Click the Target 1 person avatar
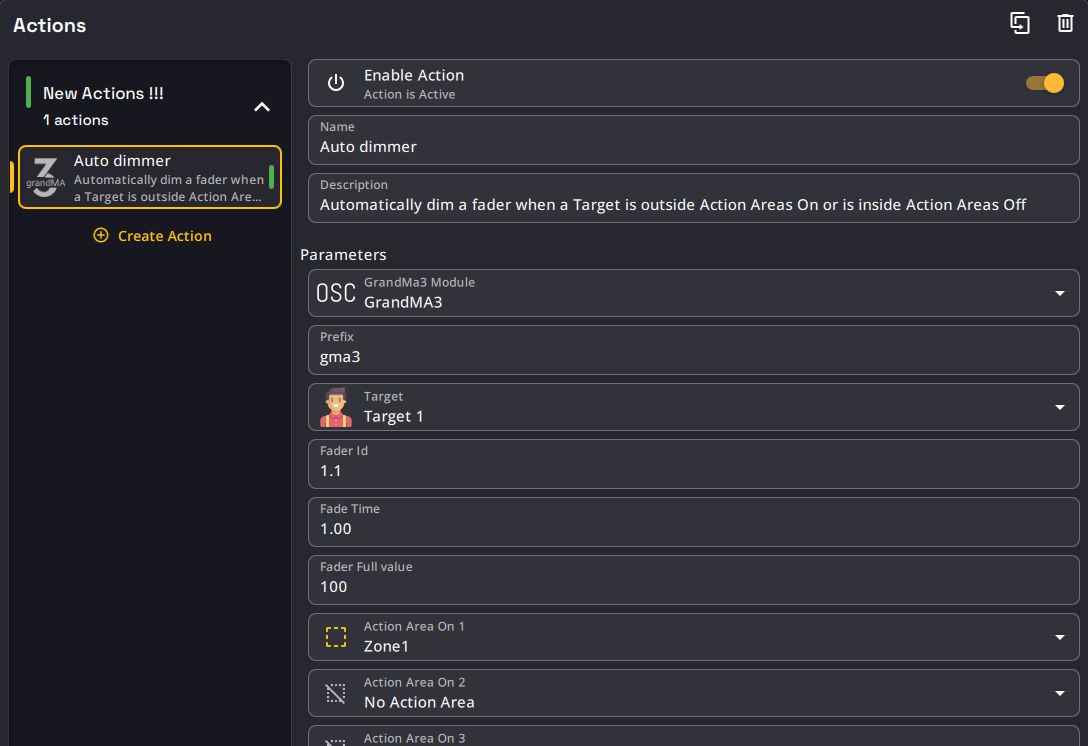This screenshot has width=1088, height=746. pyautogui.click(x=336, y=407)
